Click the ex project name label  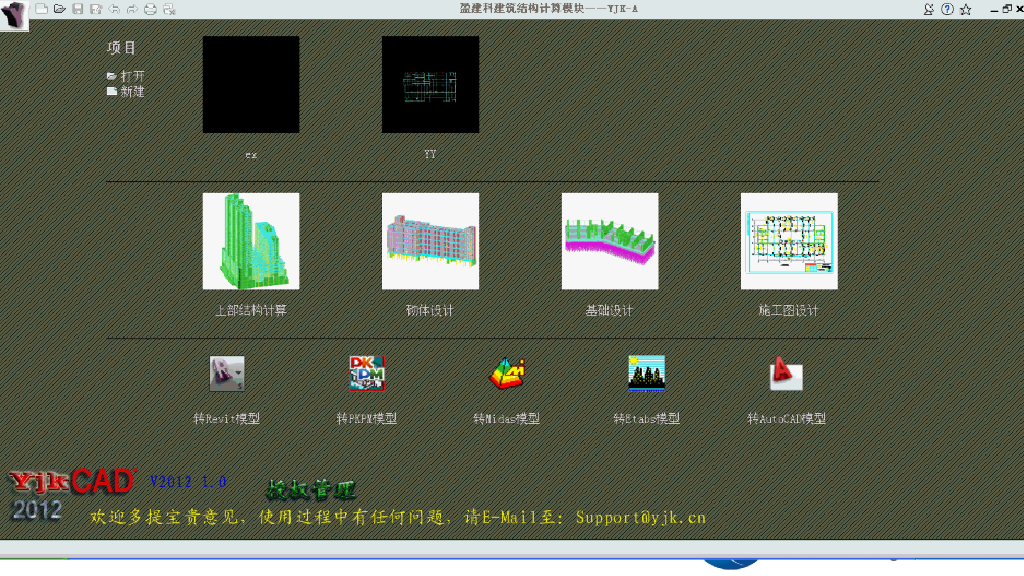tap(251, 155)
